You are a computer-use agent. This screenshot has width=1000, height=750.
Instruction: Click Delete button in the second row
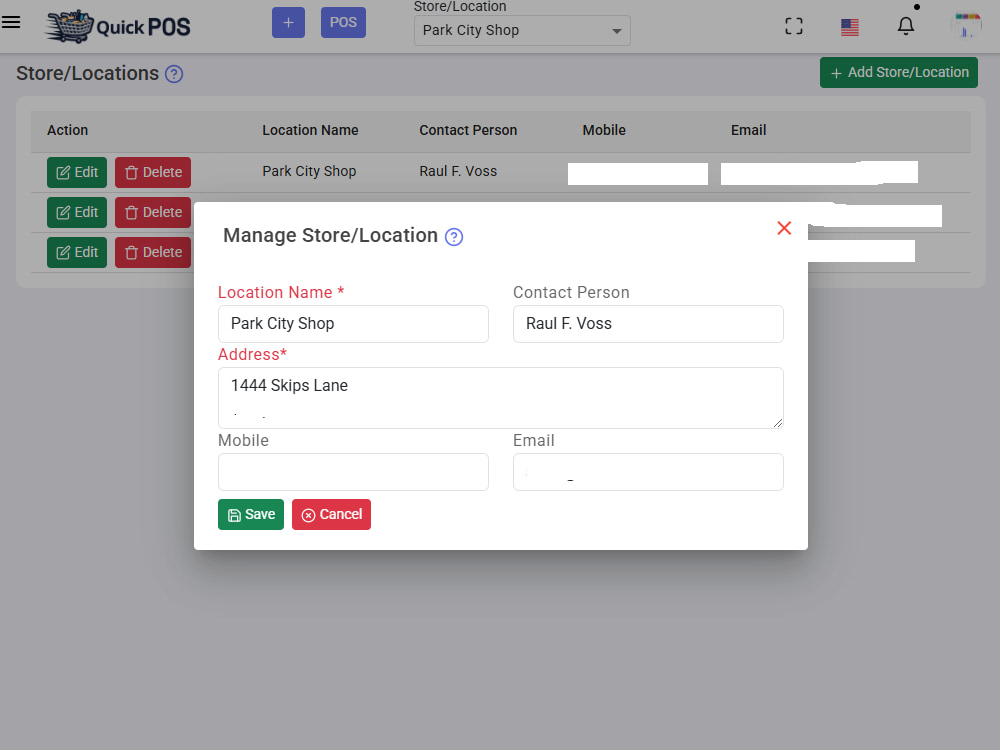[153, 212]
